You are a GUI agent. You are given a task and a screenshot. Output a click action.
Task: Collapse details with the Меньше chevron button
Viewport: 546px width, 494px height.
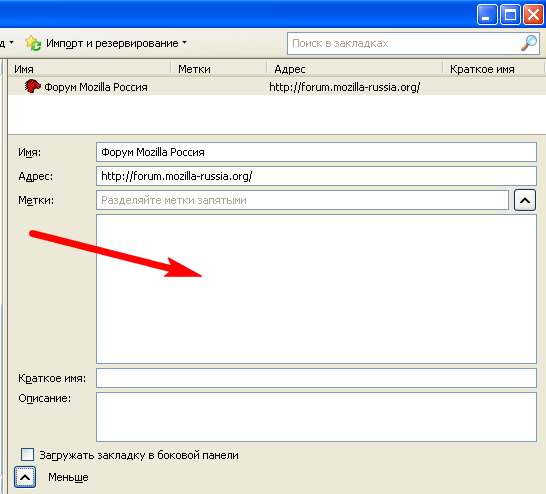point(25,477)
